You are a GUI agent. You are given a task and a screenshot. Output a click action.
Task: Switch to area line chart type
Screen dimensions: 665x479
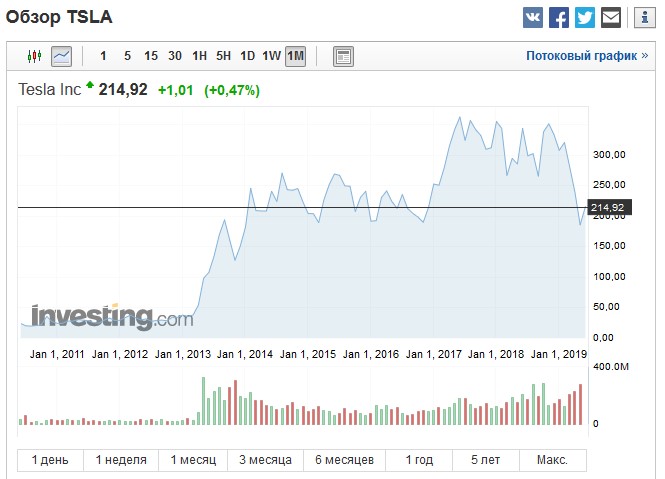(61, 56)
